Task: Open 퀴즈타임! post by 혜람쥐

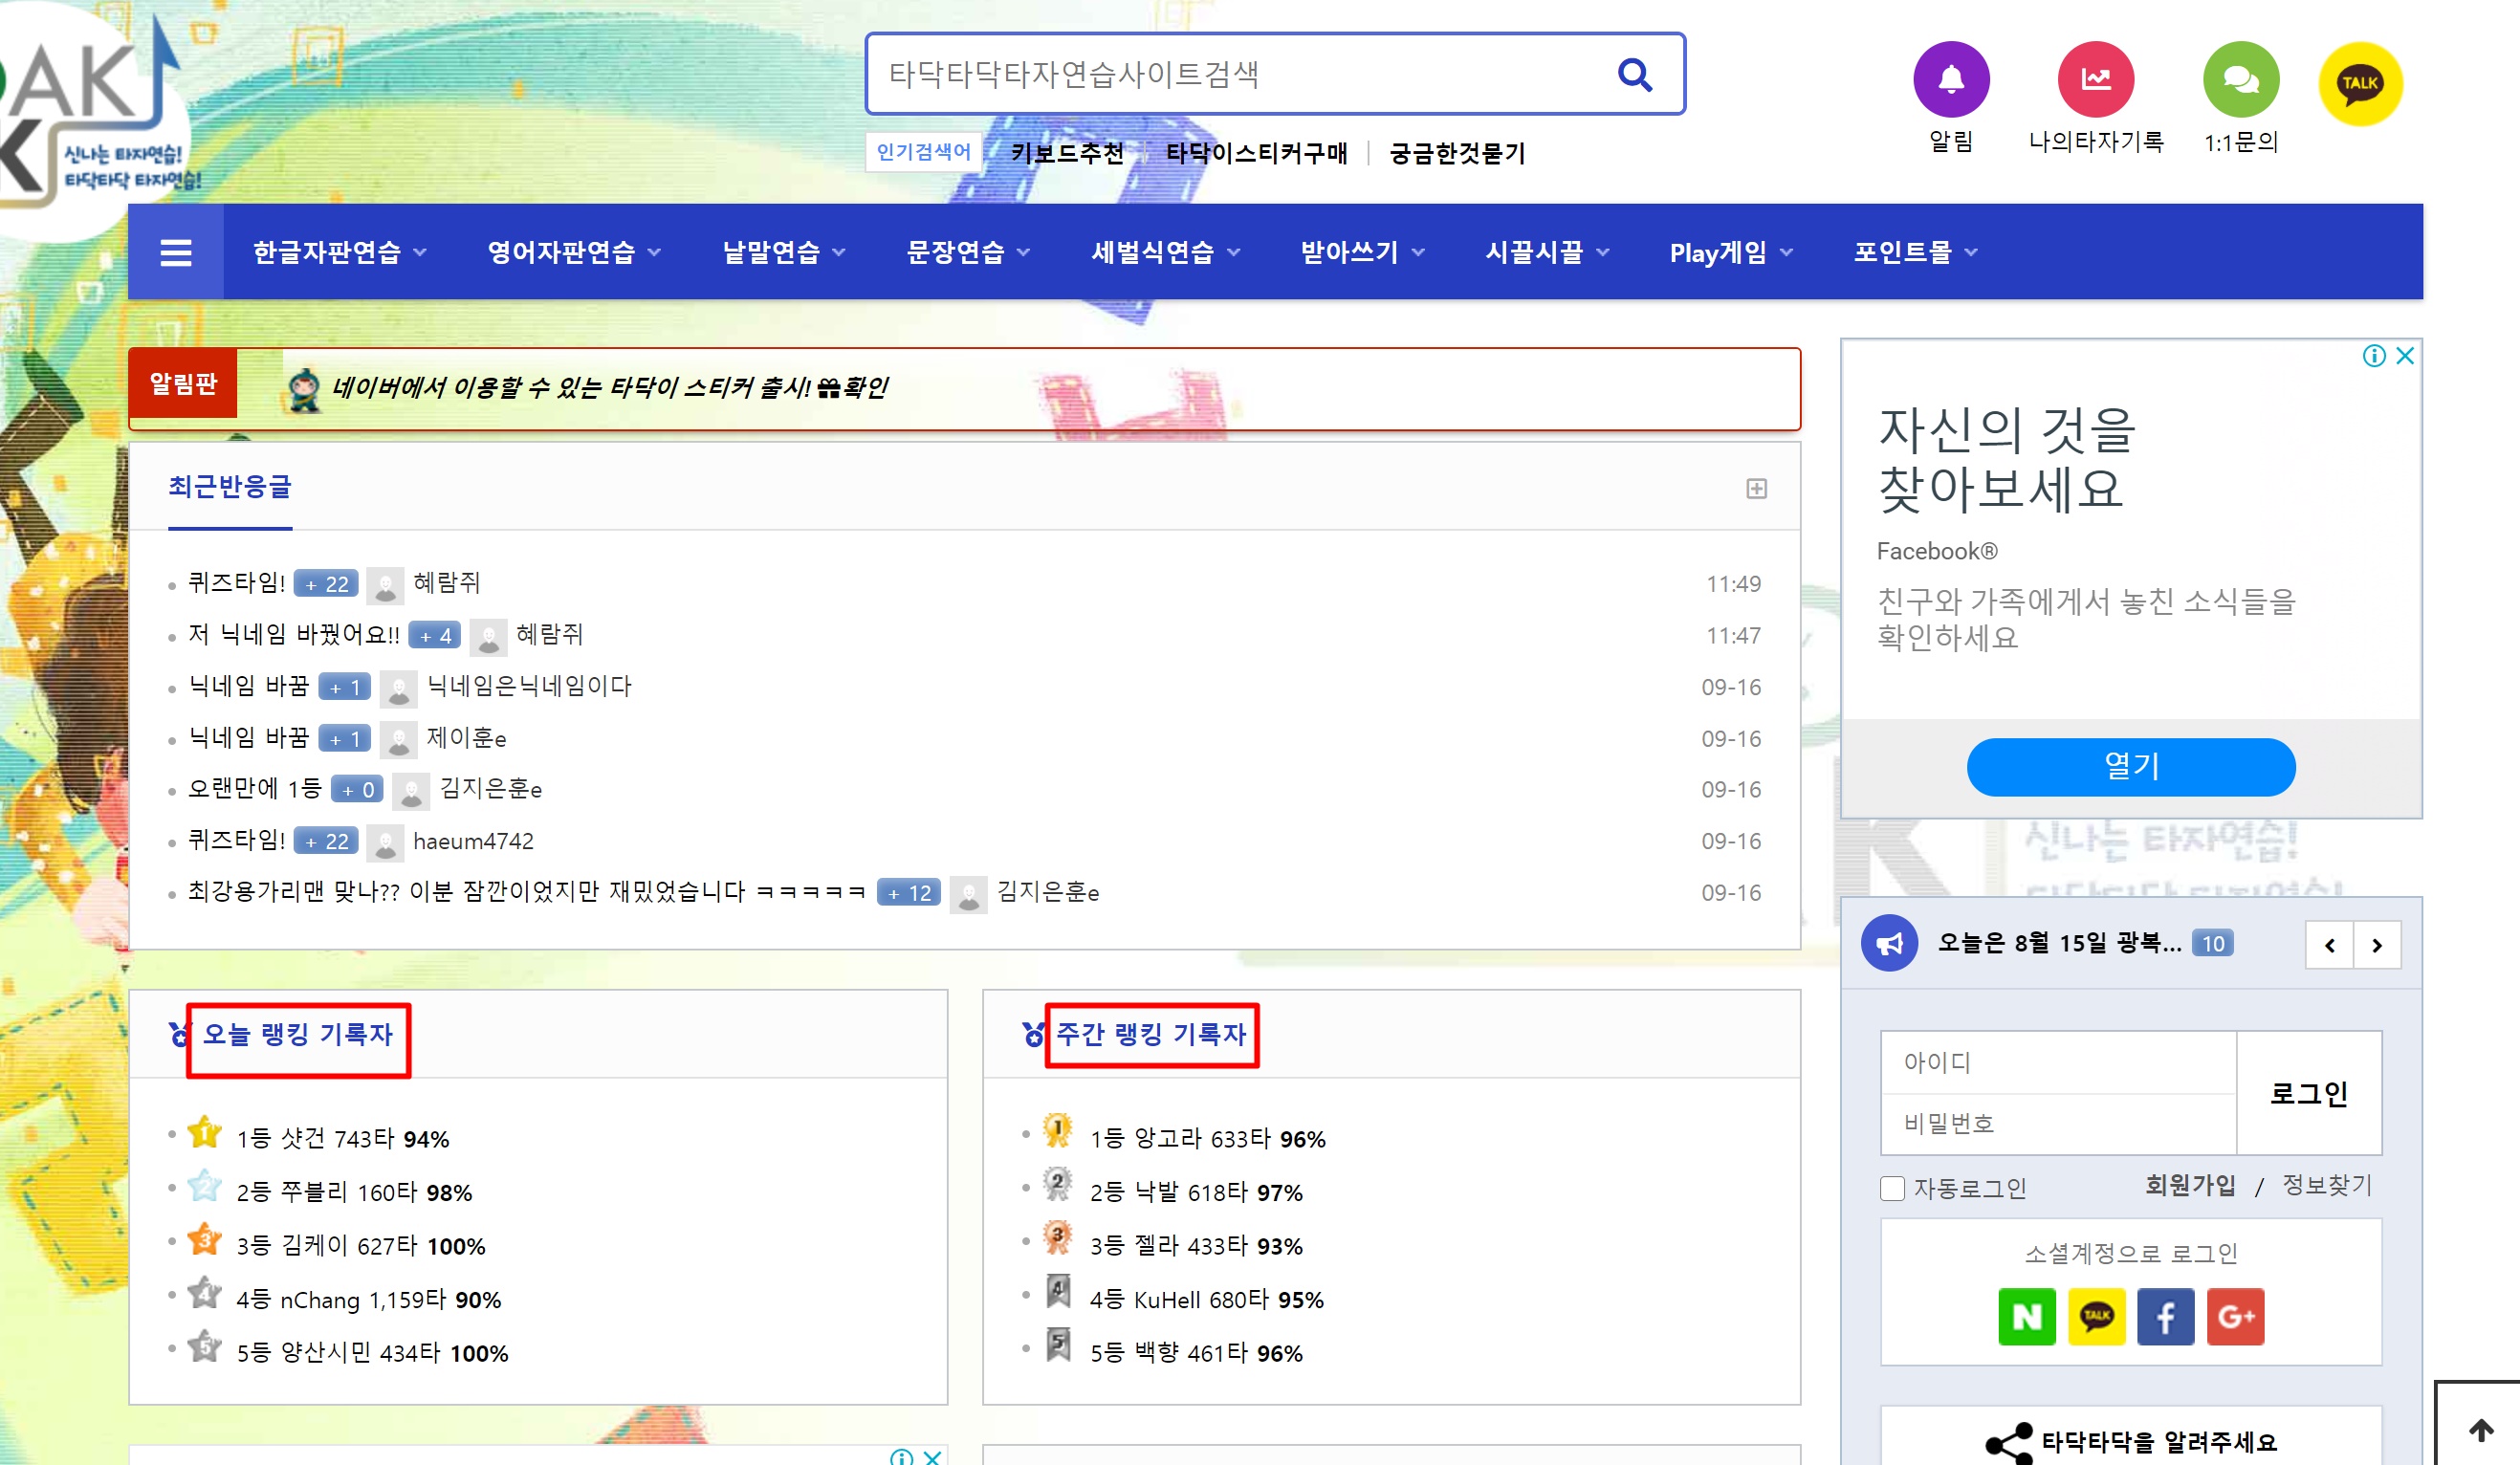Action: (x=237, y=583)
